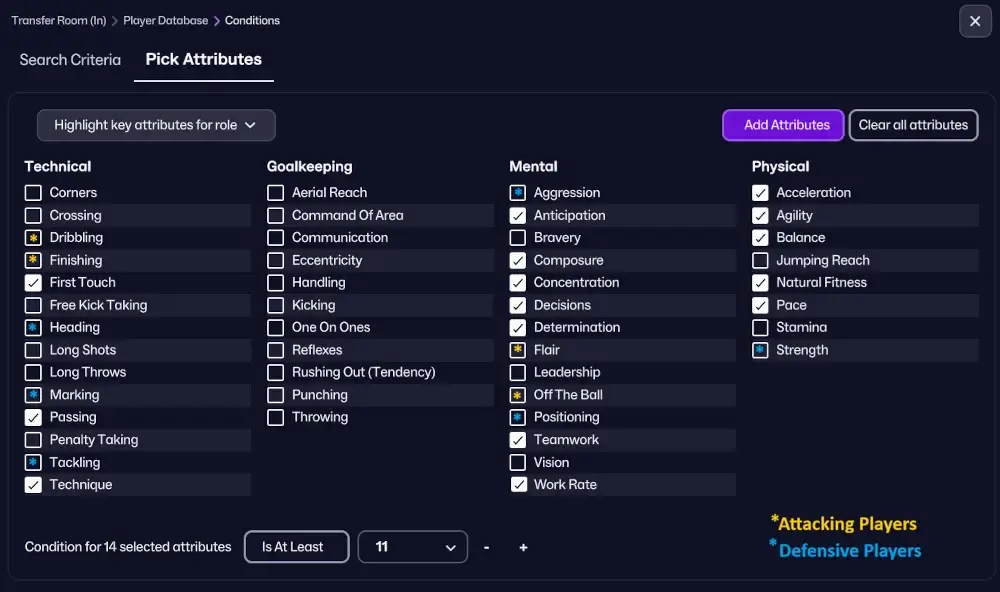Decrease the value with the minus button
Image resolution: width=1000 pixels, height=592 pixels.
[487, 547]
